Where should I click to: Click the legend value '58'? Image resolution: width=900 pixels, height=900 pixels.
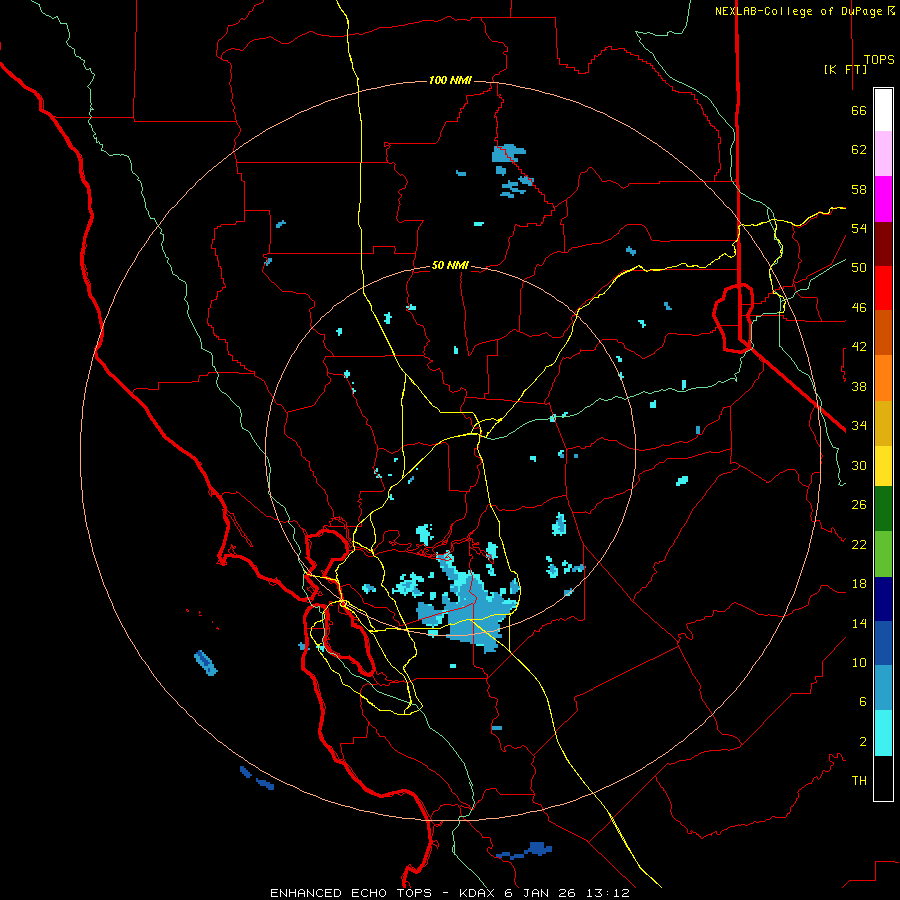coord(859,189)
